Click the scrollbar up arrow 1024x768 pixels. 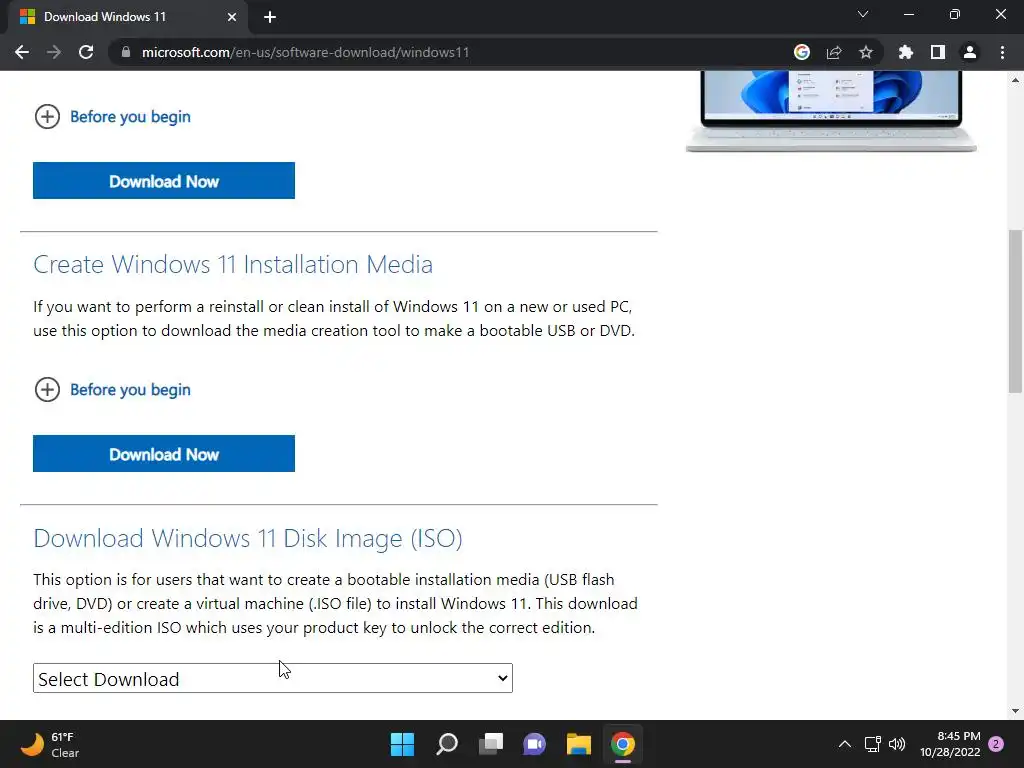click(1015, 80)
